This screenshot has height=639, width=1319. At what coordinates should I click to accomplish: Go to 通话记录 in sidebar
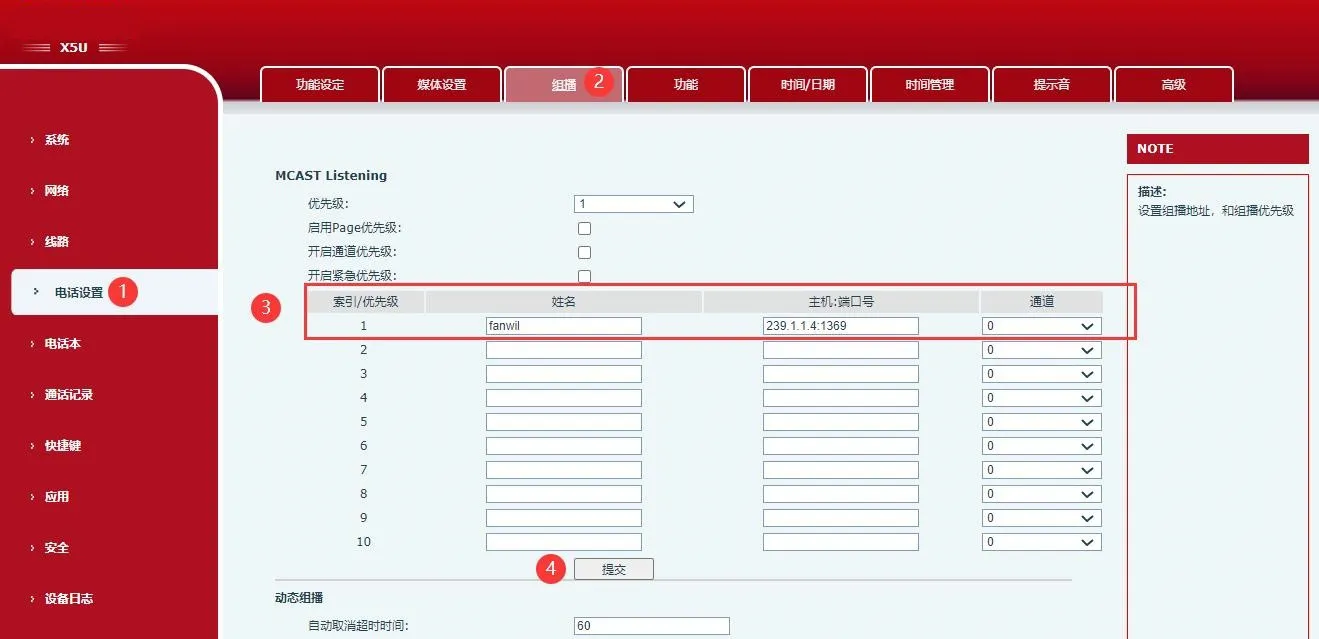[x=68, y=395]
